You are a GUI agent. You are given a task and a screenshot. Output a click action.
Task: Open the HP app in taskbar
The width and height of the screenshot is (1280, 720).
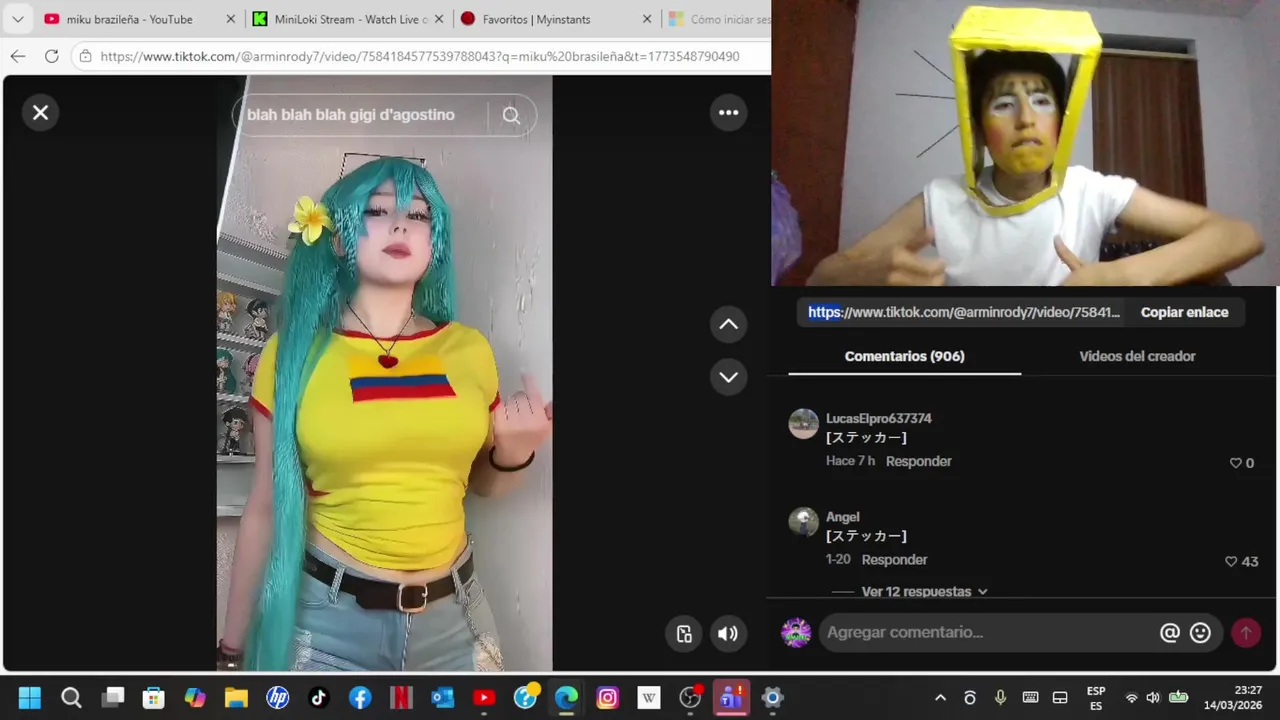[x=277, y=697]
